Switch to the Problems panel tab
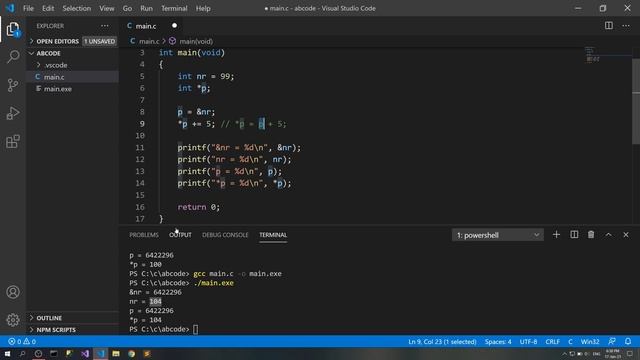This screenshot has height=360, width=640. tap(144, 235)
